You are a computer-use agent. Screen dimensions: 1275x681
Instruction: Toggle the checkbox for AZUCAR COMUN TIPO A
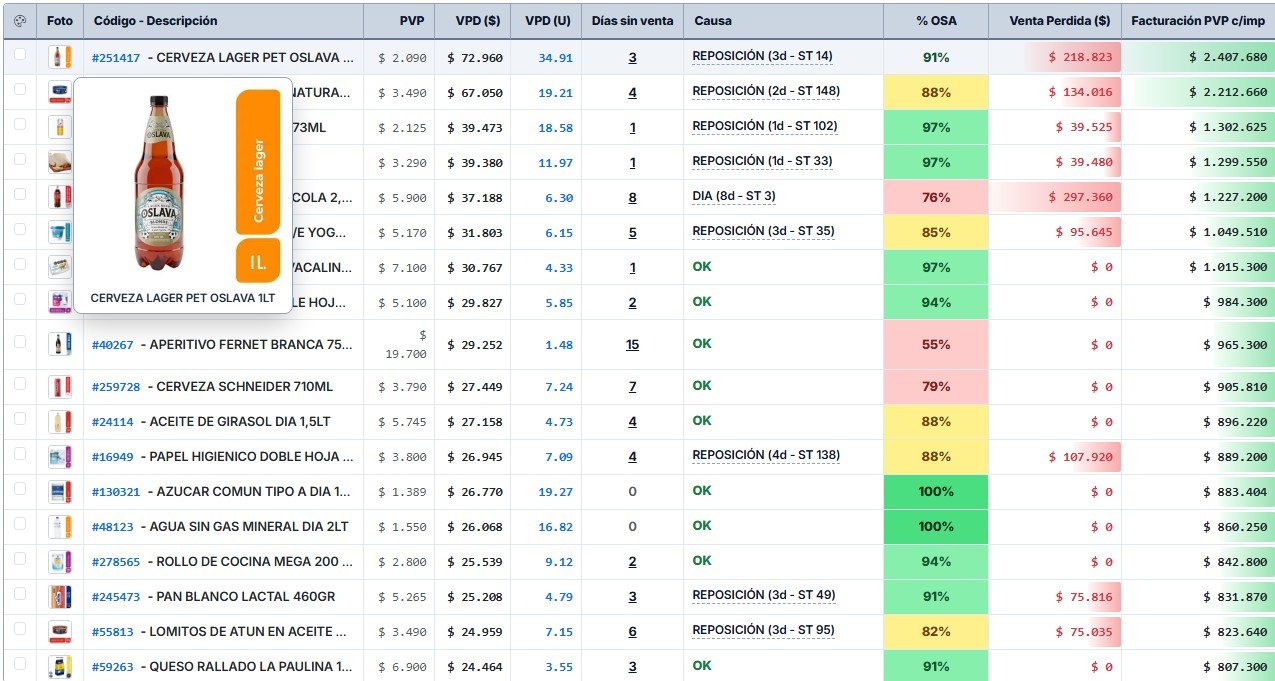click(x=20, y=489)
